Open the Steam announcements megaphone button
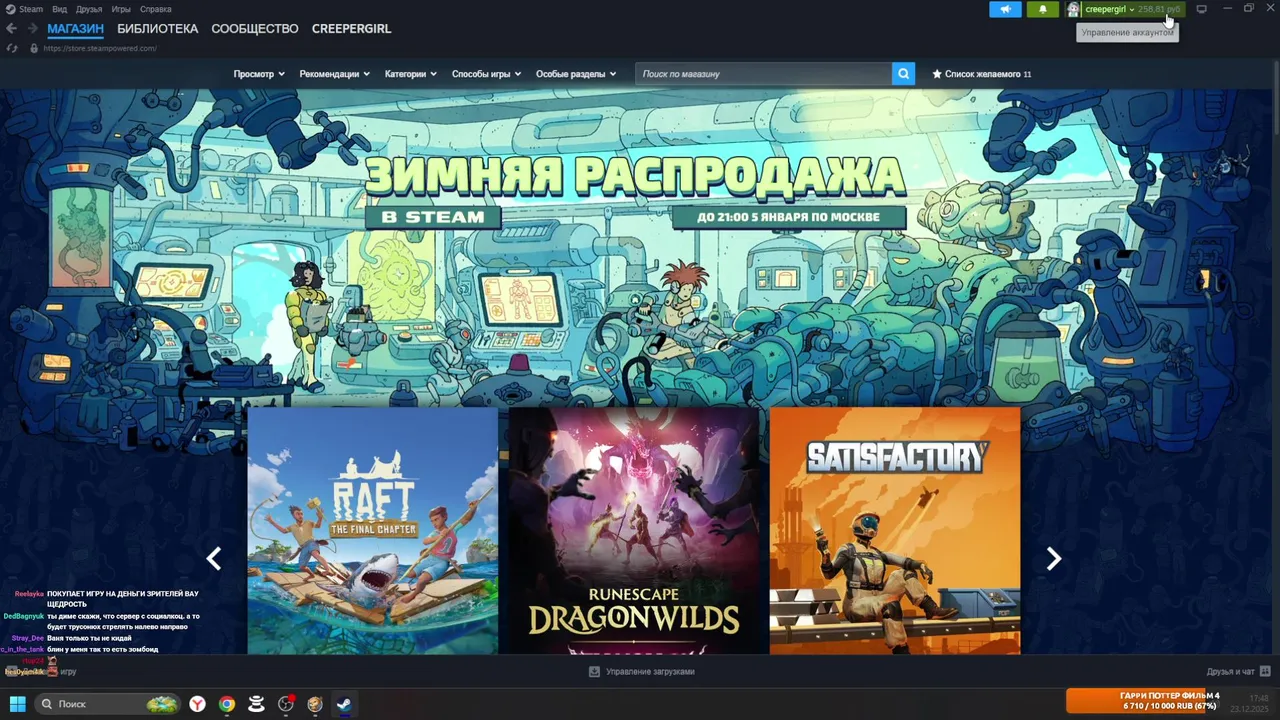 [x=1005, y=9]
